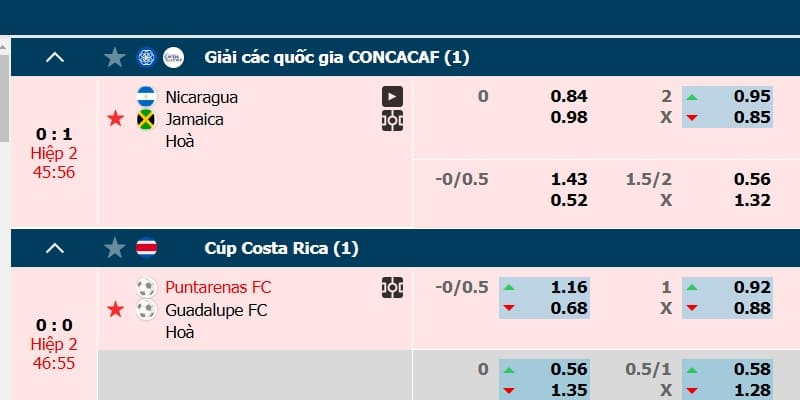Open match statistics for Puntarenas vs Guadalupe
Screen dimensions: 800x400
(392, 288)
